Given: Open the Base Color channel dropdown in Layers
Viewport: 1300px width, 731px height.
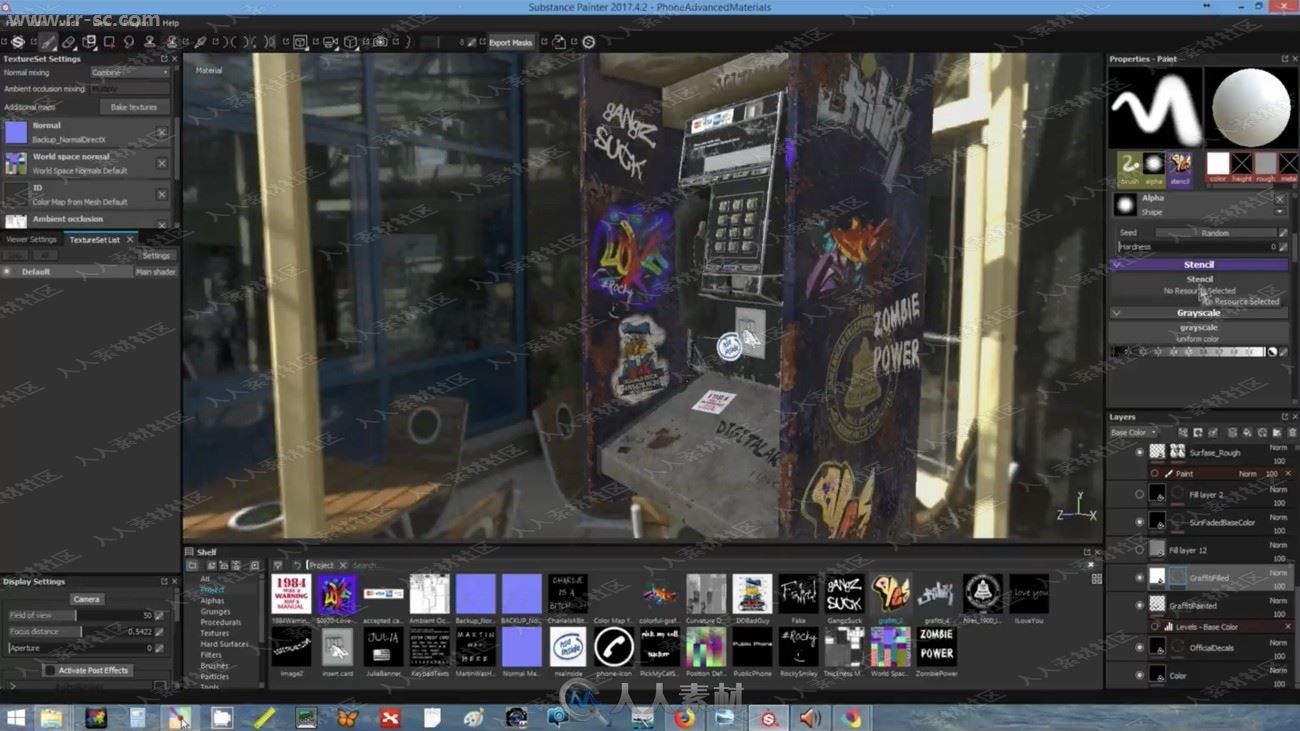Looking at the screenshot, I should (1133, 432).
